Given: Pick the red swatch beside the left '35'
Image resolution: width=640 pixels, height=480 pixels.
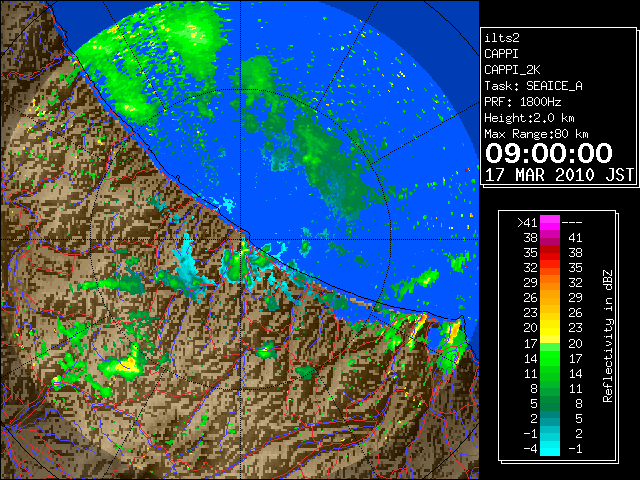Looking at the screenshot, I should 550,253.
